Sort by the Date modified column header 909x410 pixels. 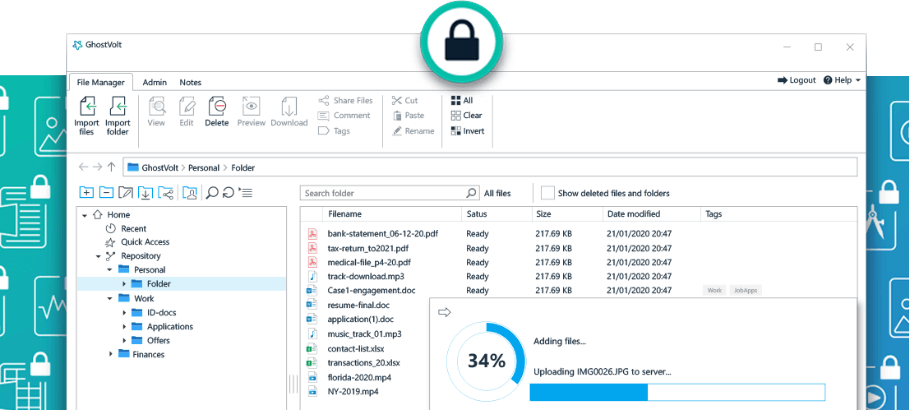click(x=634, y=214)
